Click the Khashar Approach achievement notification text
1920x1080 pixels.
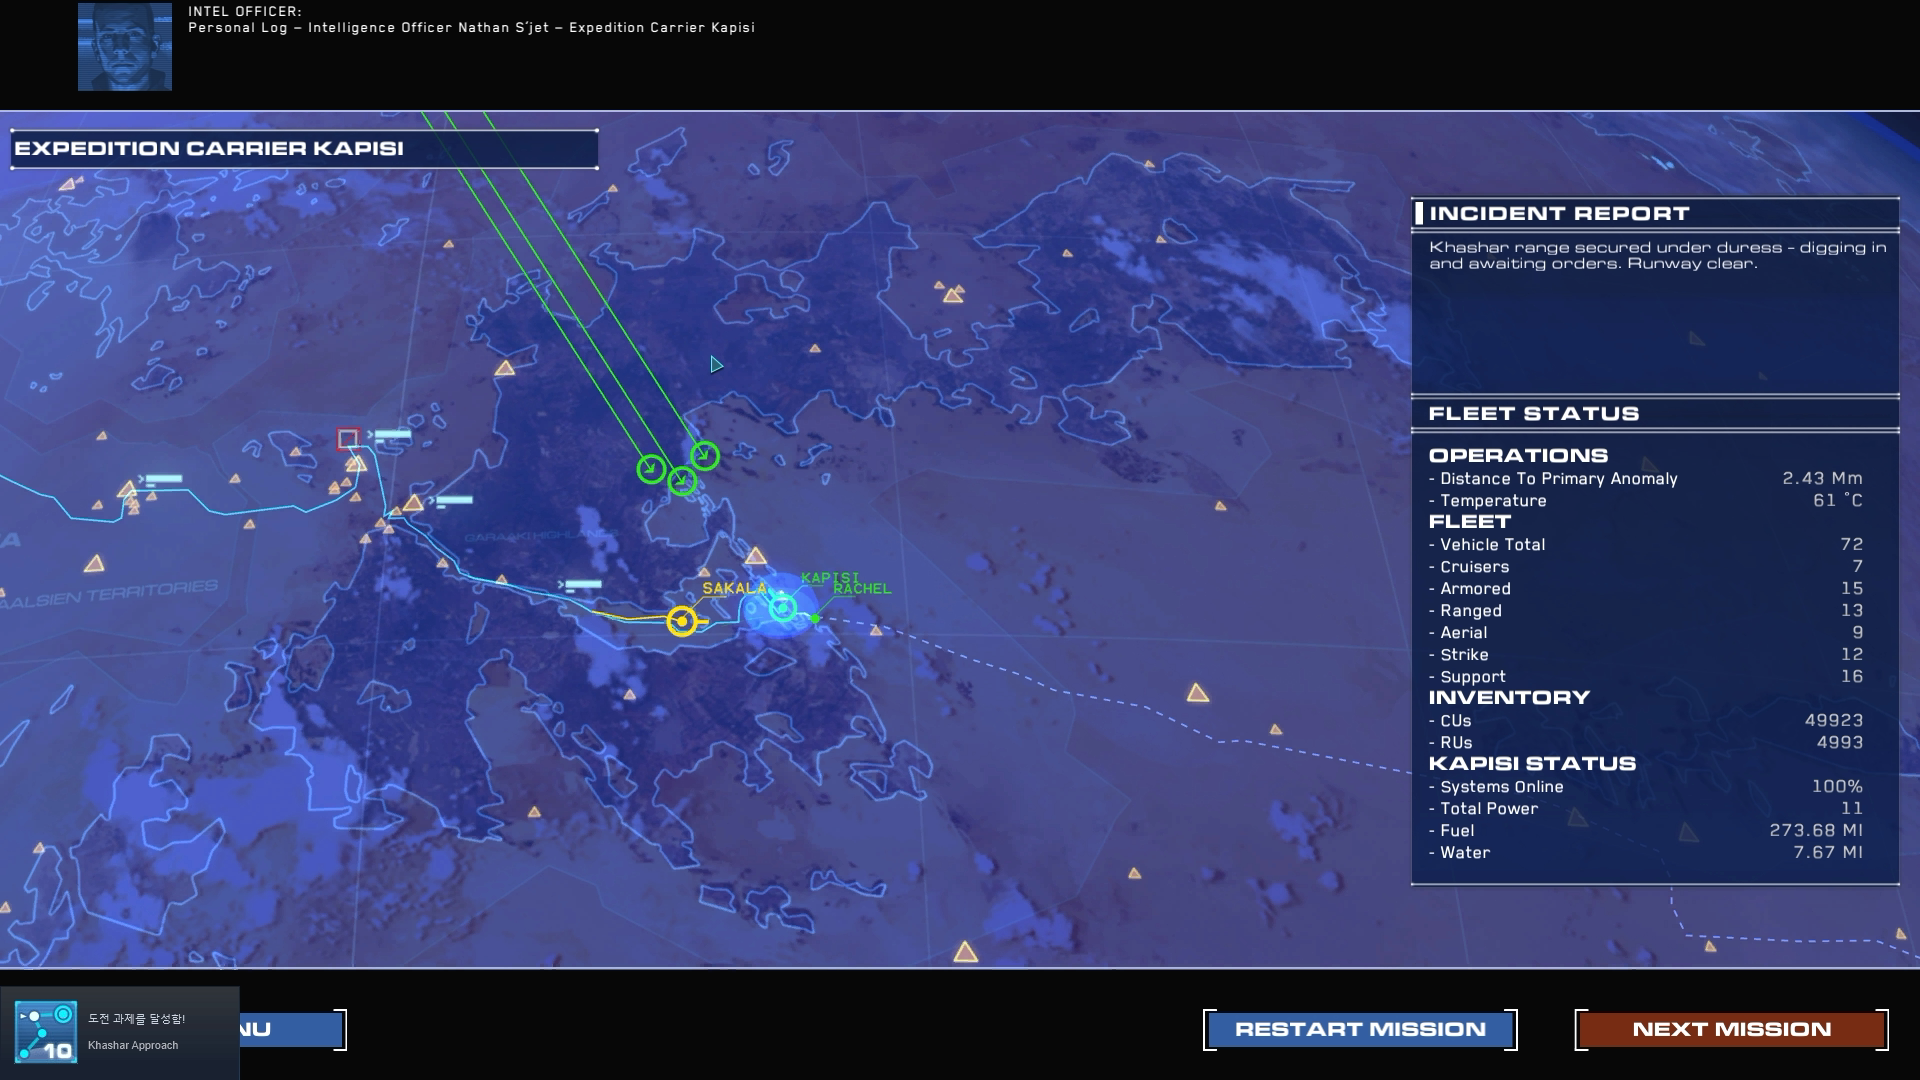click(x=133, y=1045)
